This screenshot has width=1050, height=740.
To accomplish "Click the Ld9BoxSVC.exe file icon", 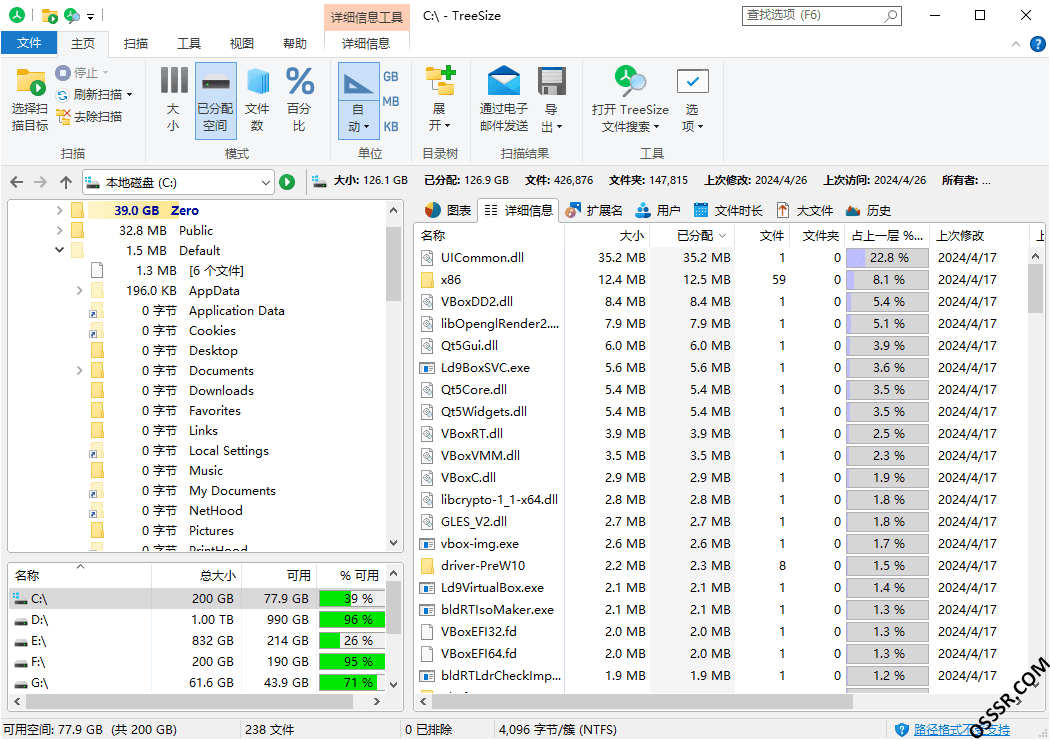I will pyautogui.click(x=427, y=368).
